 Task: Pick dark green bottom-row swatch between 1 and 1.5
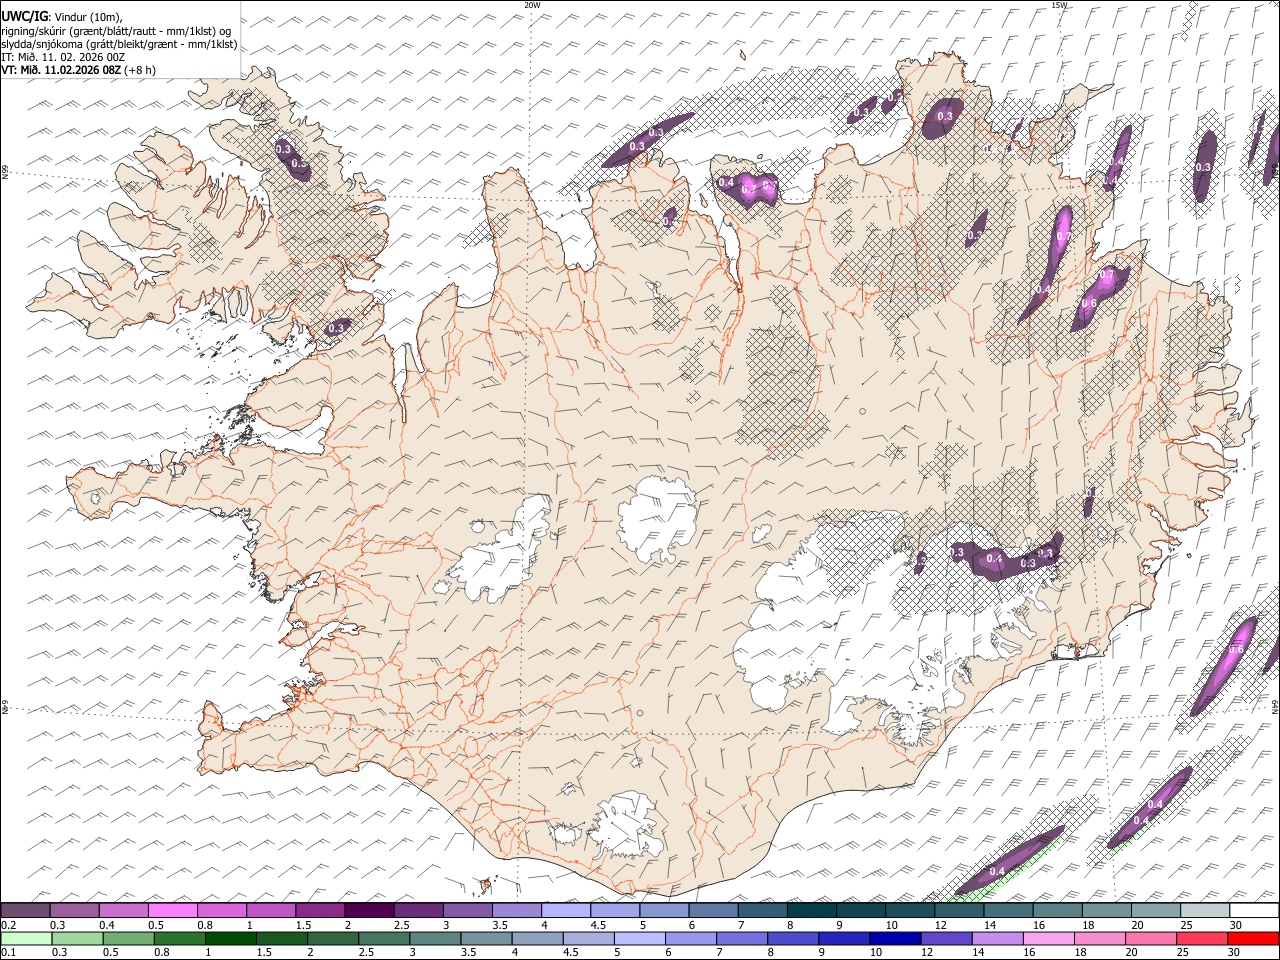click(230, 939)
